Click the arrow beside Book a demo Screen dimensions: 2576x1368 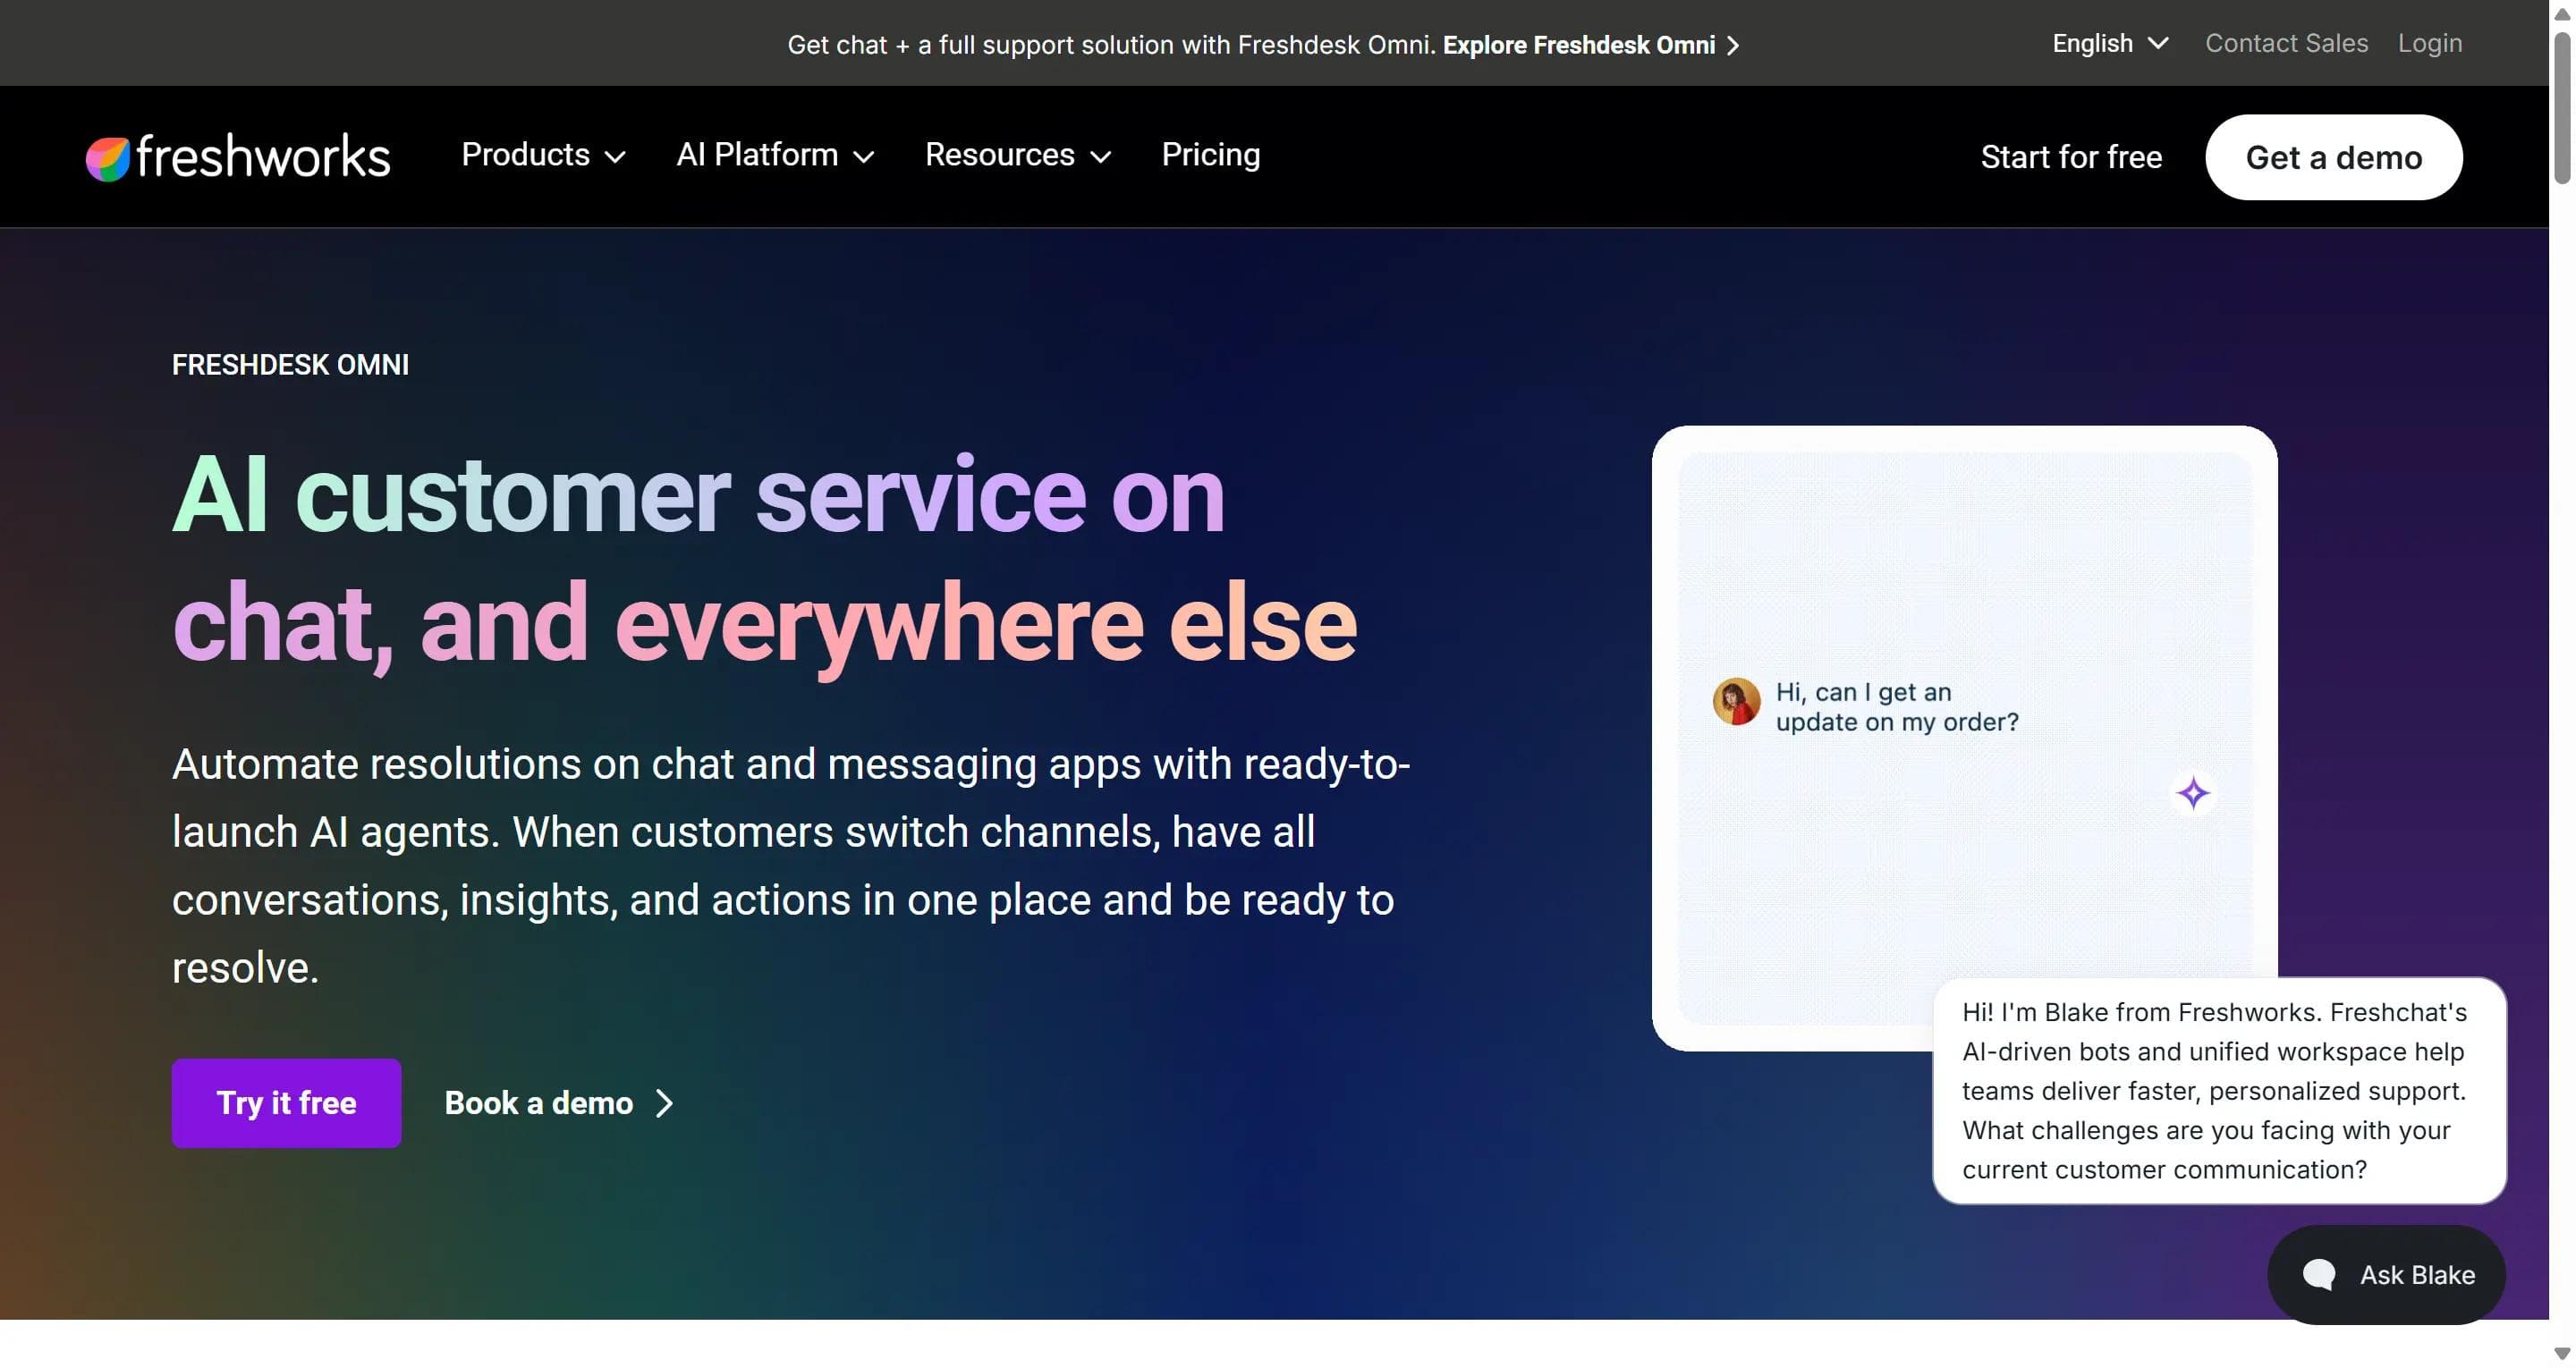664,1103
